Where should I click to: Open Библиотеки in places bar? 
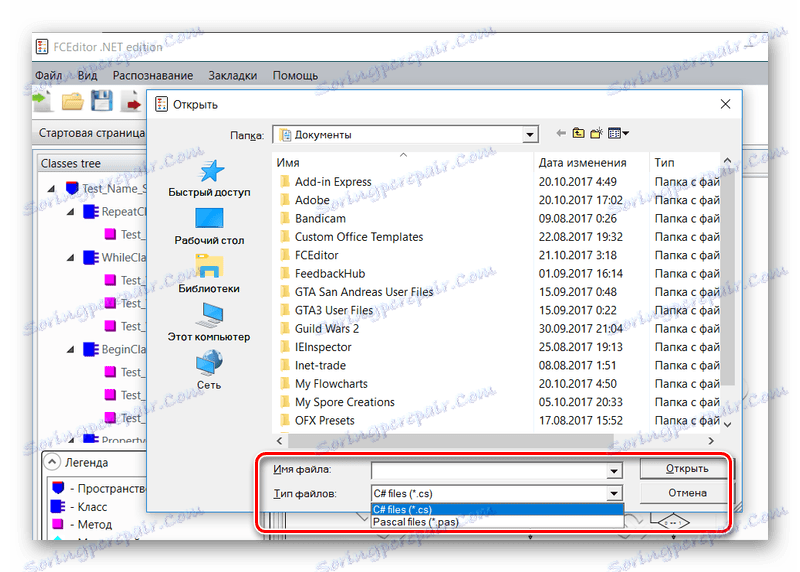(209, 275)
